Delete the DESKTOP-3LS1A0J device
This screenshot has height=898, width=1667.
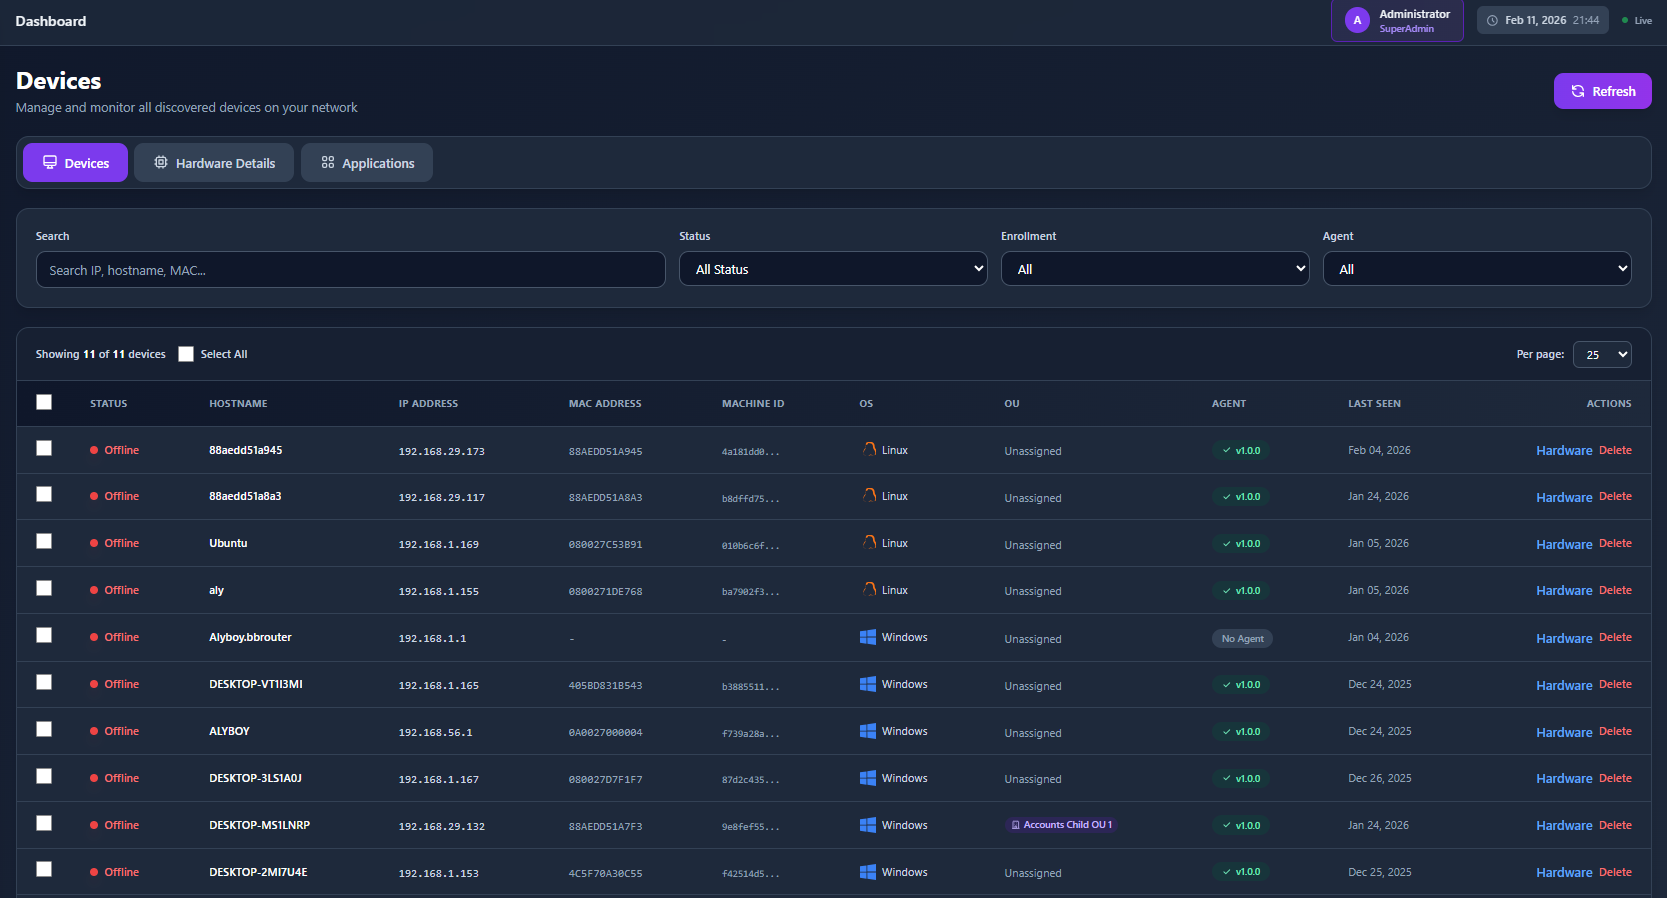pyautogui.click(x=1615, y=779)
